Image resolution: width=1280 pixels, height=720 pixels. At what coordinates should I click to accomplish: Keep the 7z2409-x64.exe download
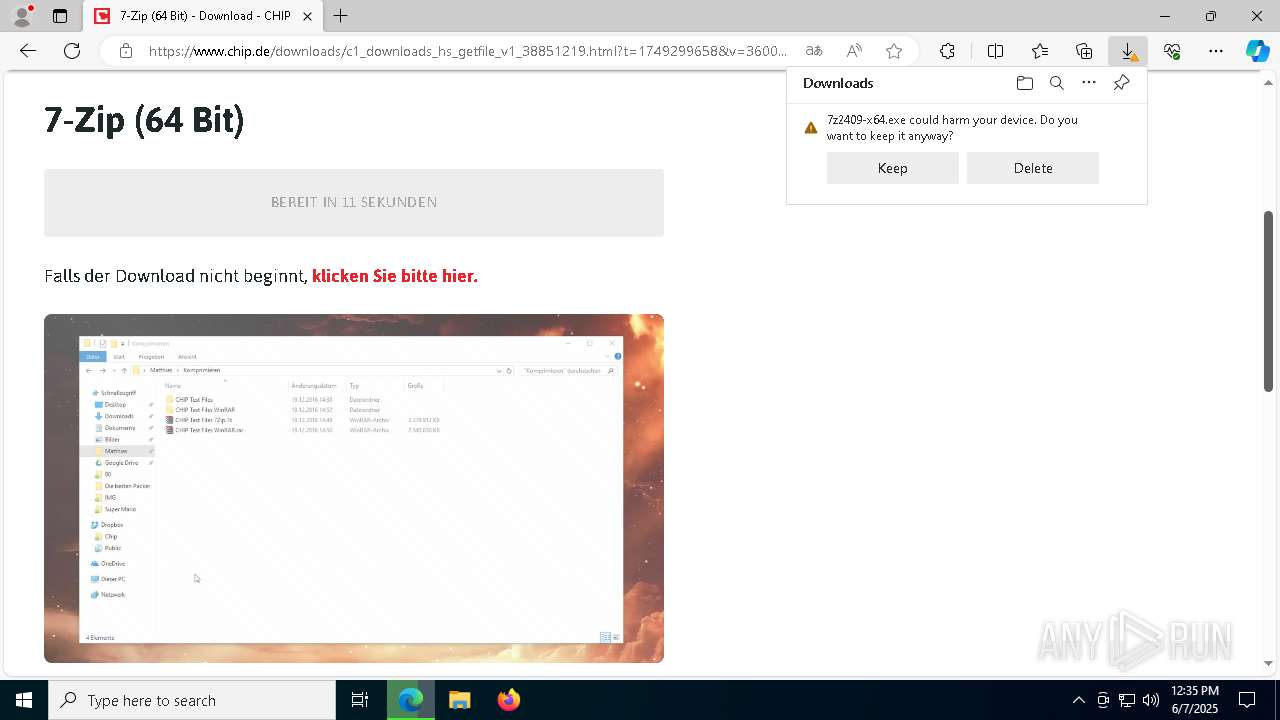[893, 168]
